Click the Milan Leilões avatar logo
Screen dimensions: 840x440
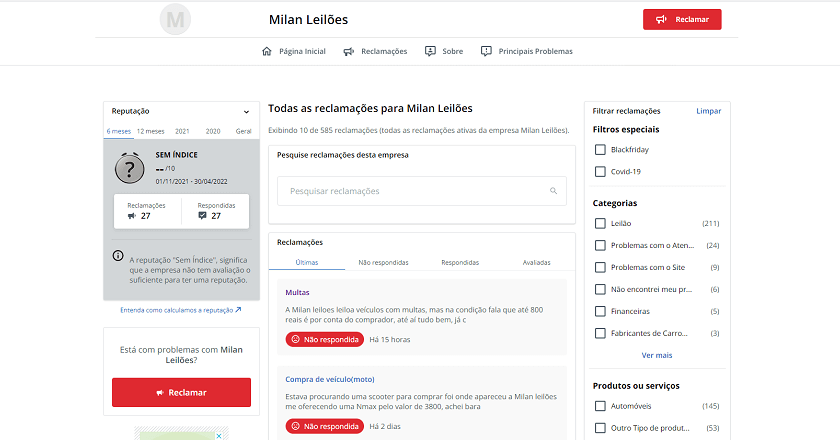(x=176, y=19)
